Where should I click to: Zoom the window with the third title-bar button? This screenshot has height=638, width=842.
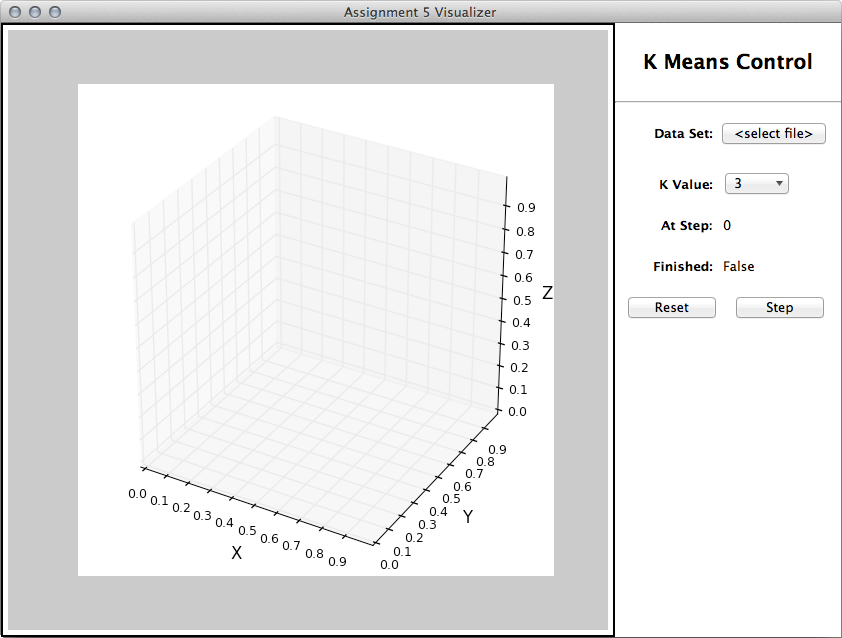(x=55, y=12)
